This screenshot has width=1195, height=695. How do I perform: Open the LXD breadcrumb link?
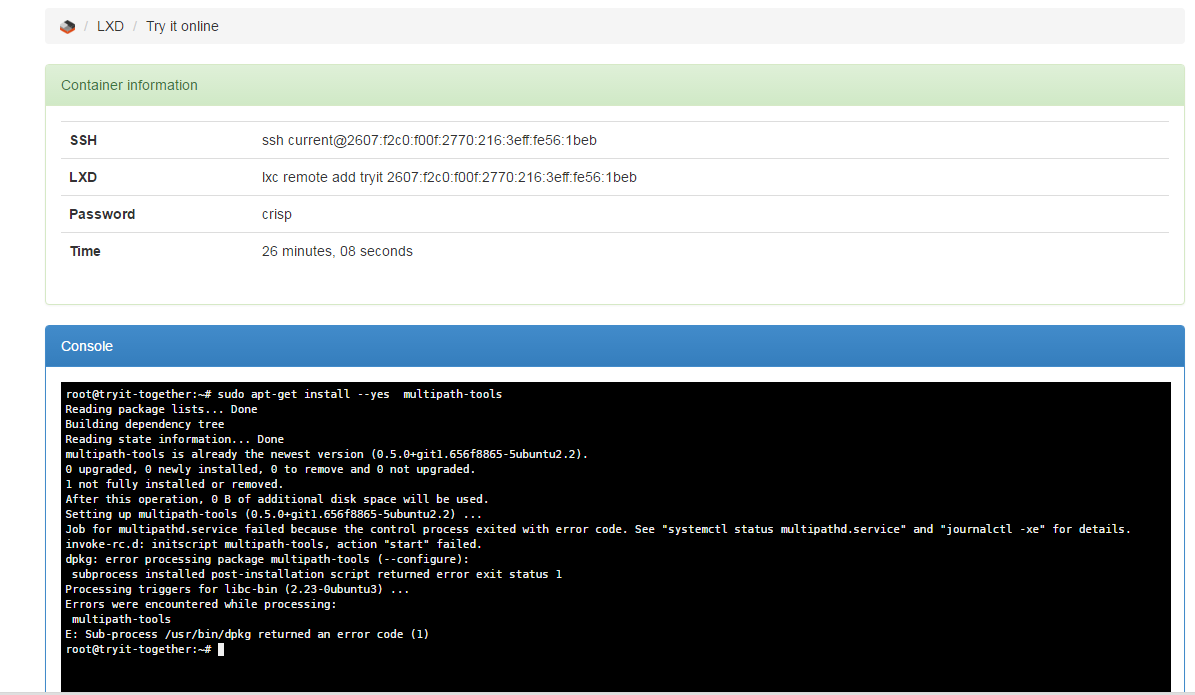[110, 26]
